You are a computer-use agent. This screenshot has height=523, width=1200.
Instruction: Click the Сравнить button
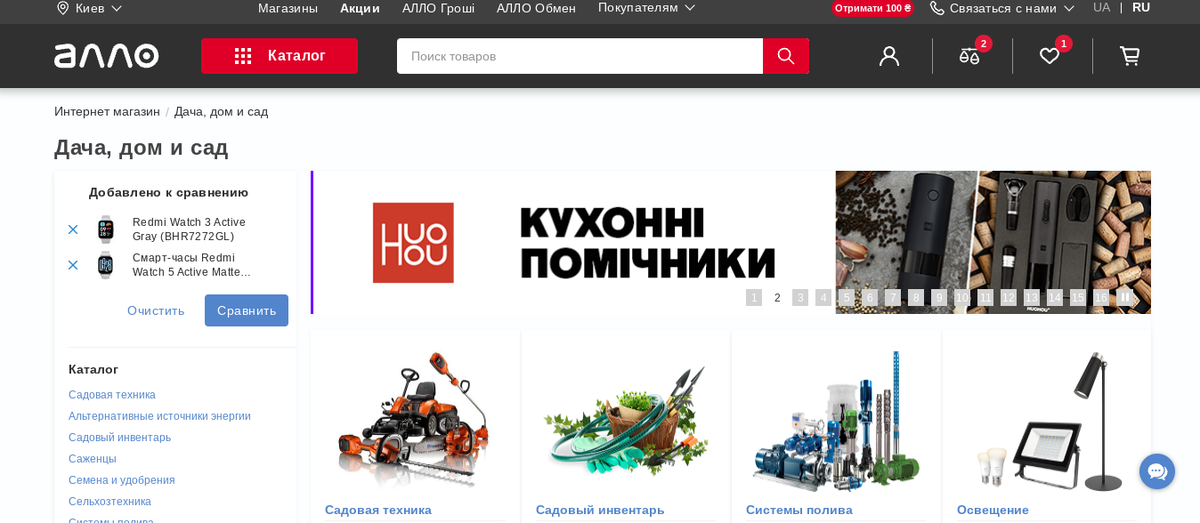coord(247,310)
